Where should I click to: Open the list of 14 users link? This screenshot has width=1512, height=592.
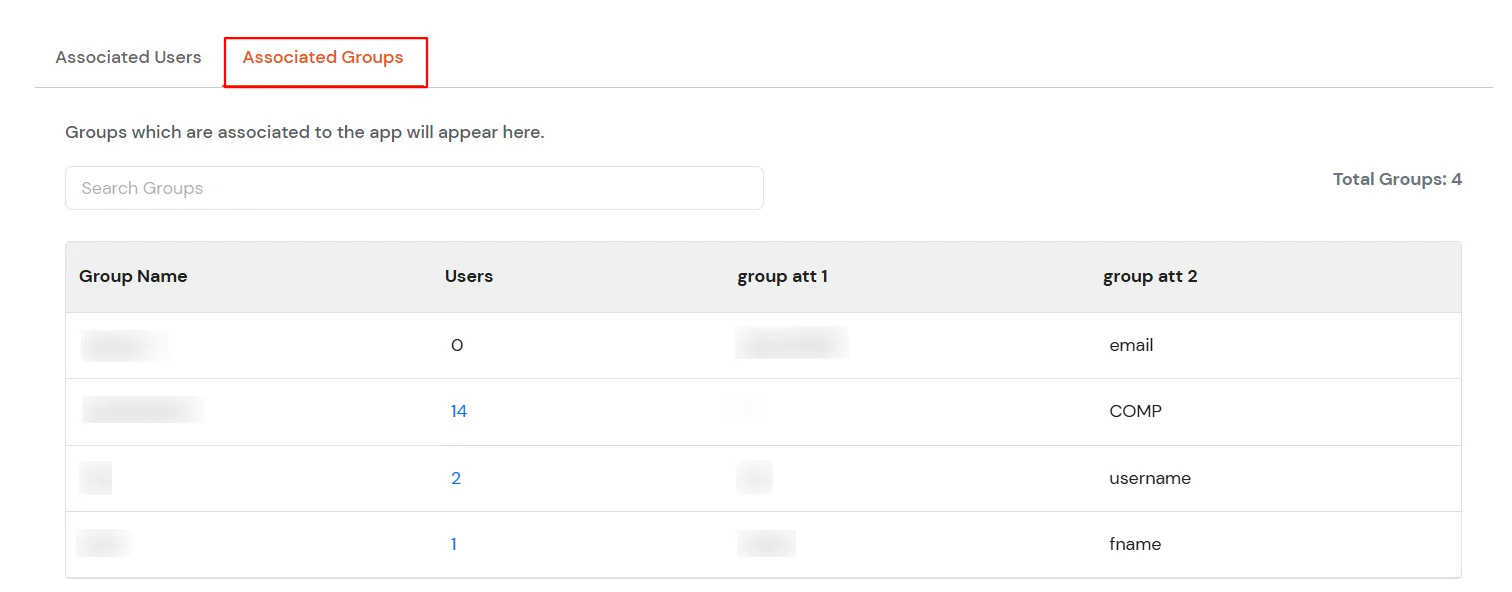pos(458,411)
